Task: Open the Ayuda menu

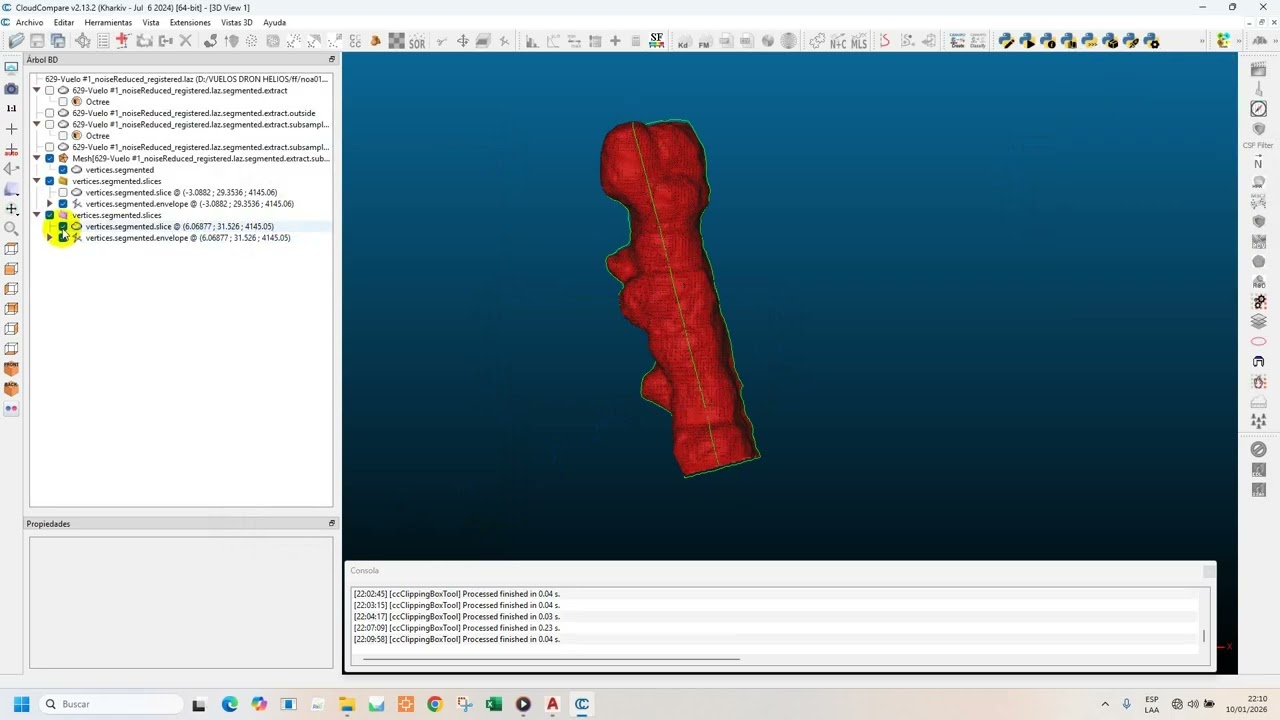Action: [x=274, y=22]
